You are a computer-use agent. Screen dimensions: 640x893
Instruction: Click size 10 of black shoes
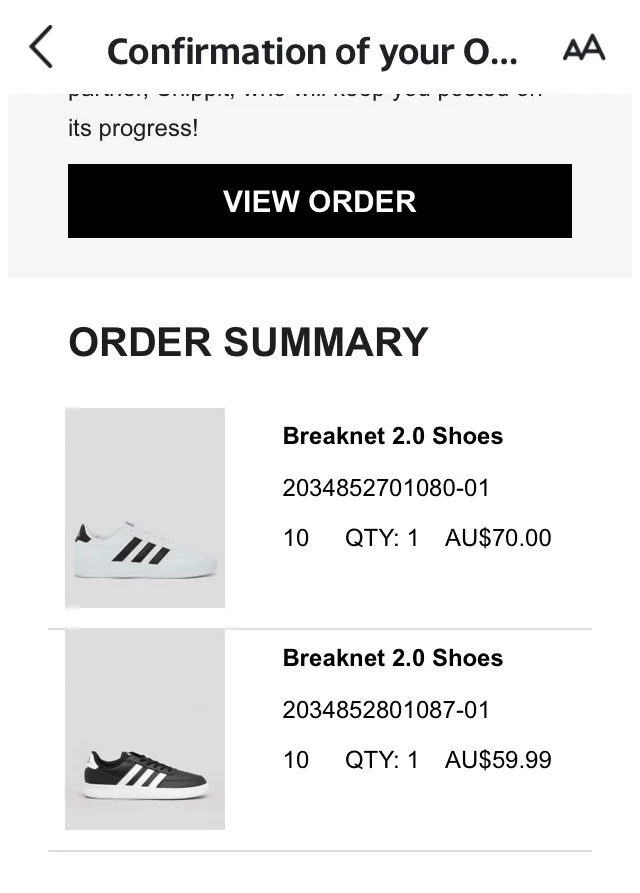click(296, 760)
